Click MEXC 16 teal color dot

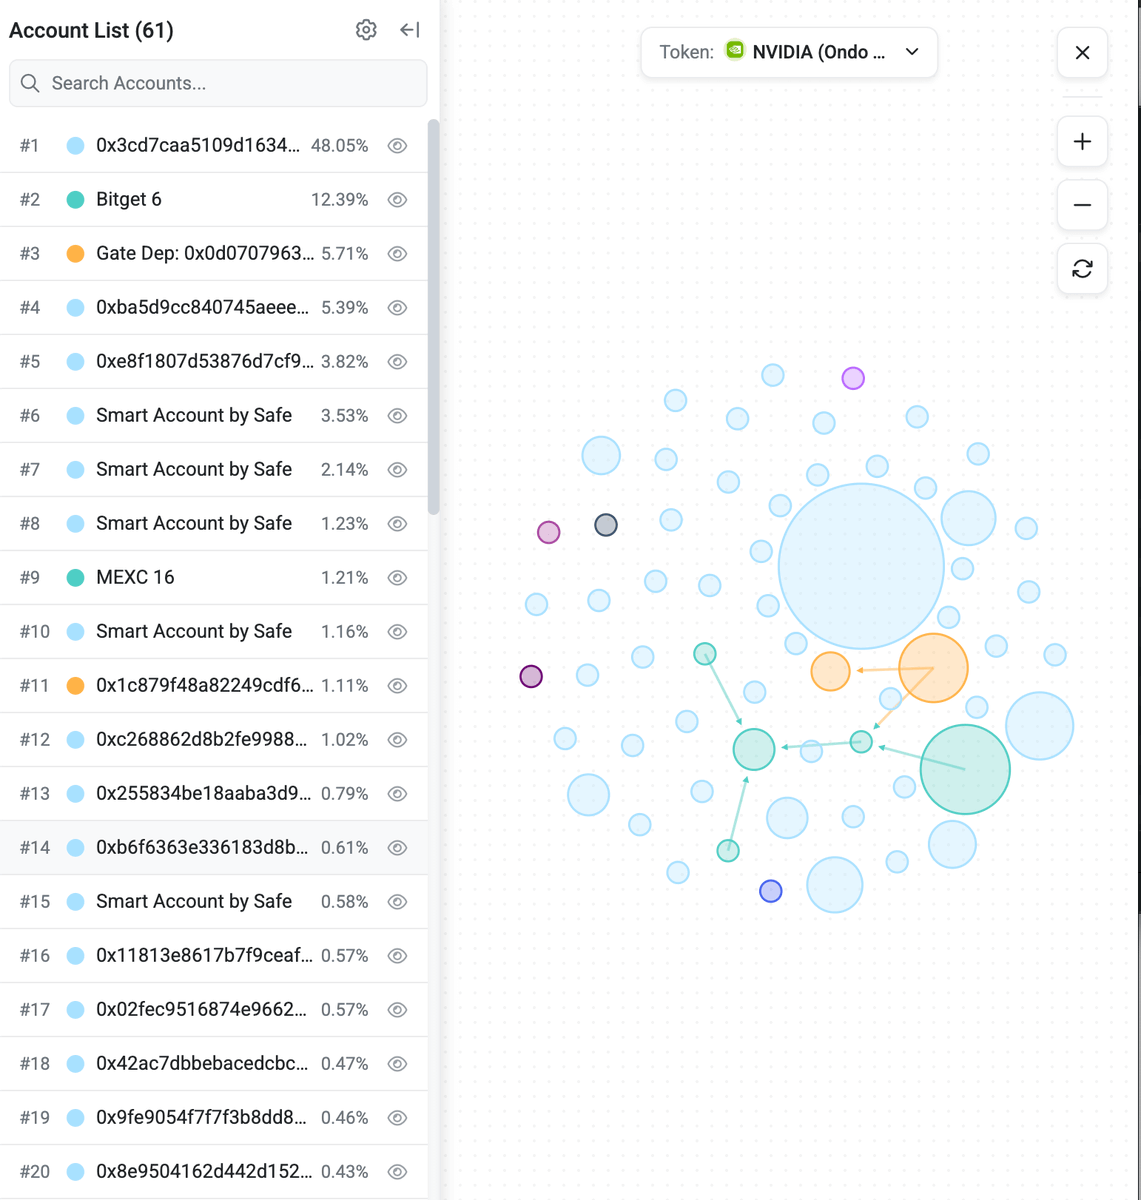75,578
